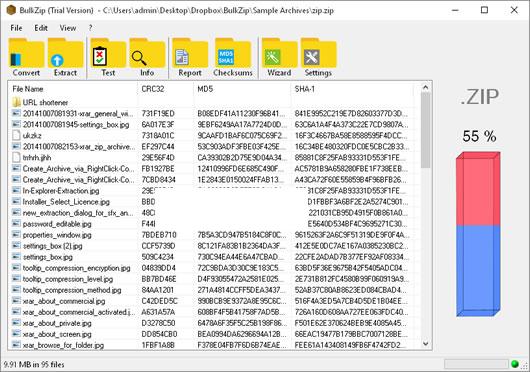Click CRC32 value 7318A01C
The height and width of the screenshot is (372, 530).
pos(158,135)
